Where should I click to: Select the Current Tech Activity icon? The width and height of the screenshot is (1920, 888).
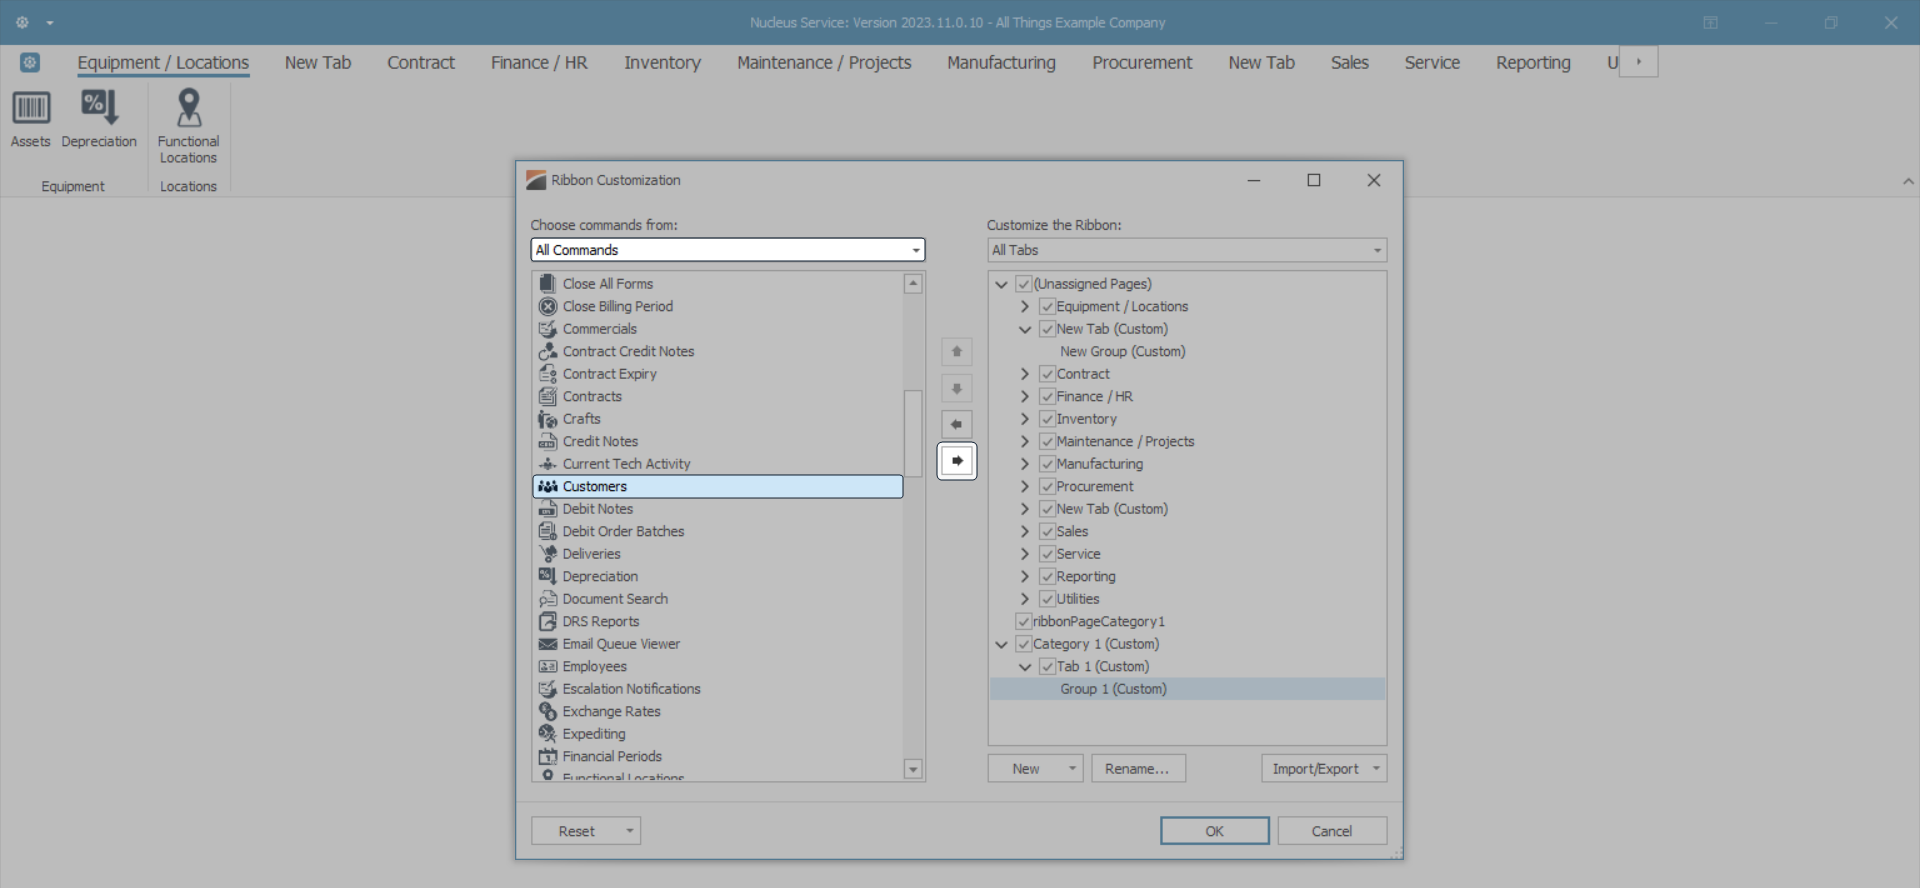548,464
